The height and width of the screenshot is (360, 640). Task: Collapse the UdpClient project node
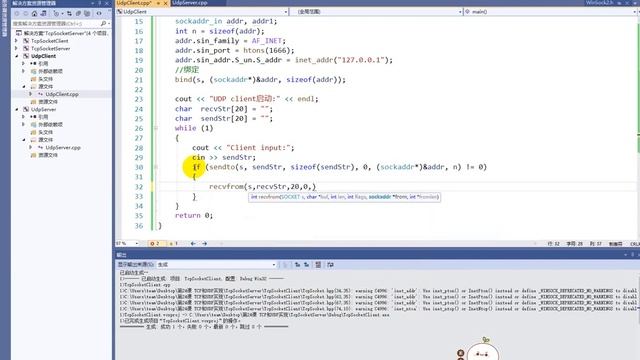17,56
